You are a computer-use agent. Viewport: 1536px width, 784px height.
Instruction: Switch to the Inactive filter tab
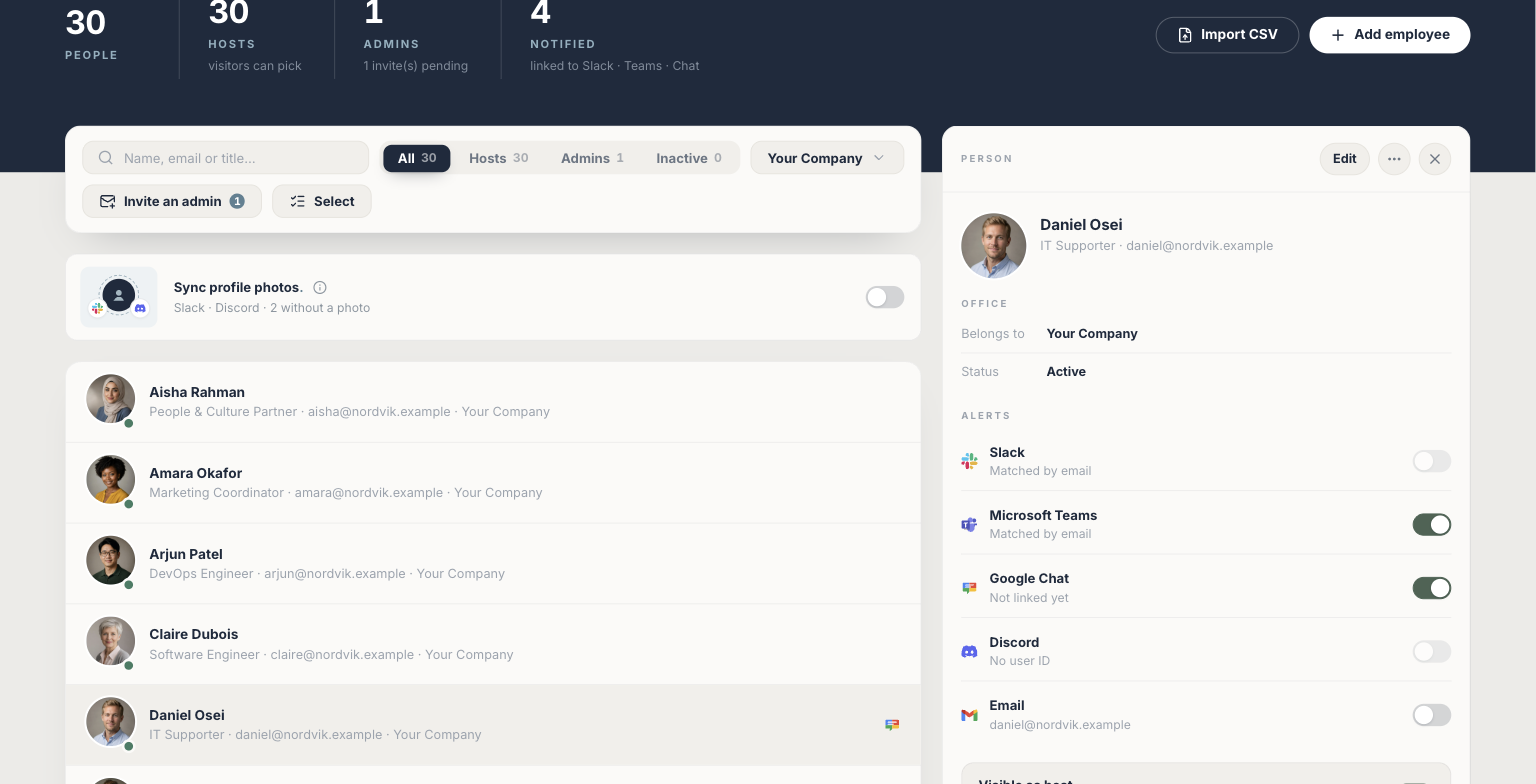coord(689,158)
